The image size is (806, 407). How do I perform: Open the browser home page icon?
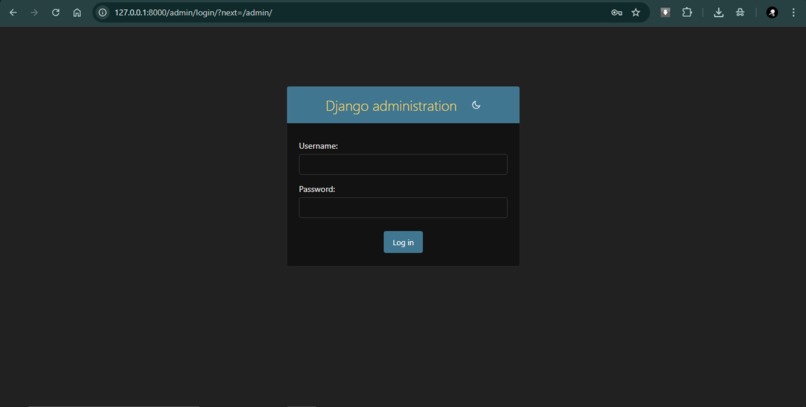tap(77, 12)
